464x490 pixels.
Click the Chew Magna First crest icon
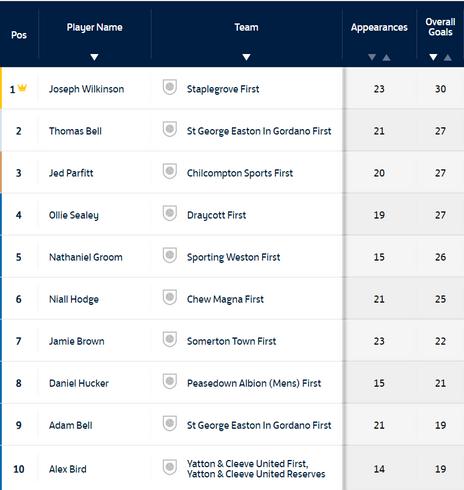tap(170, 297)
